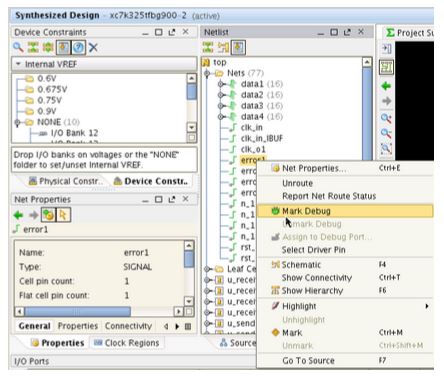Viewport: 444px width, 381px height.
Task: Expand the data3 bus in Netlist
Action: pos(220,106)
